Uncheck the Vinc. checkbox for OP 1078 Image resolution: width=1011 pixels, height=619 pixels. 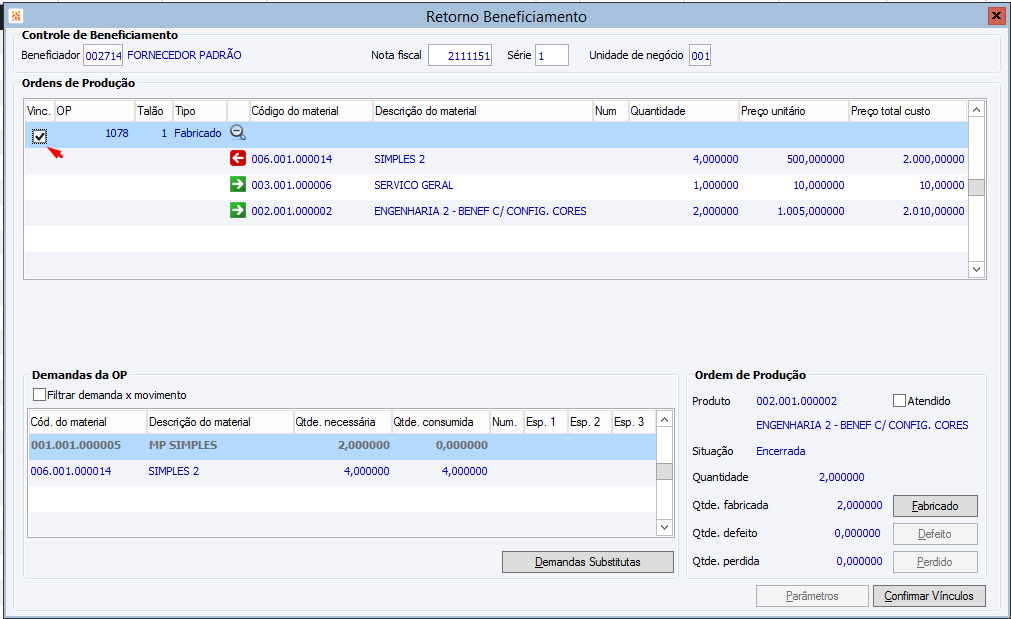[x=39, y=136]
